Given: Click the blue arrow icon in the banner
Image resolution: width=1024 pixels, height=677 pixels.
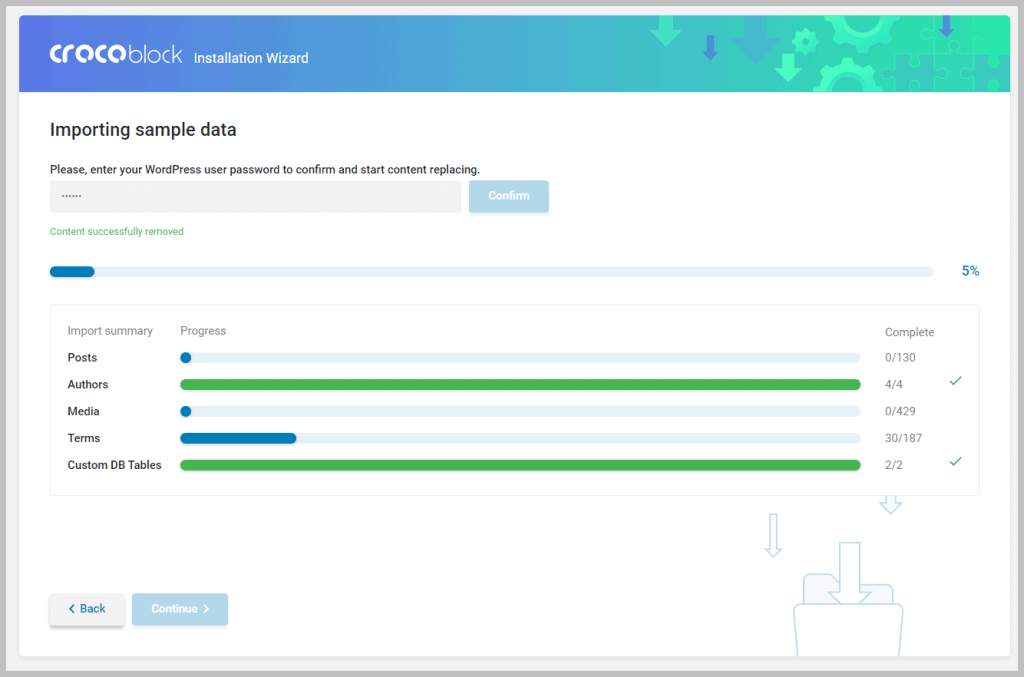Looking at the screenshot, I should (x=711, y=48).
